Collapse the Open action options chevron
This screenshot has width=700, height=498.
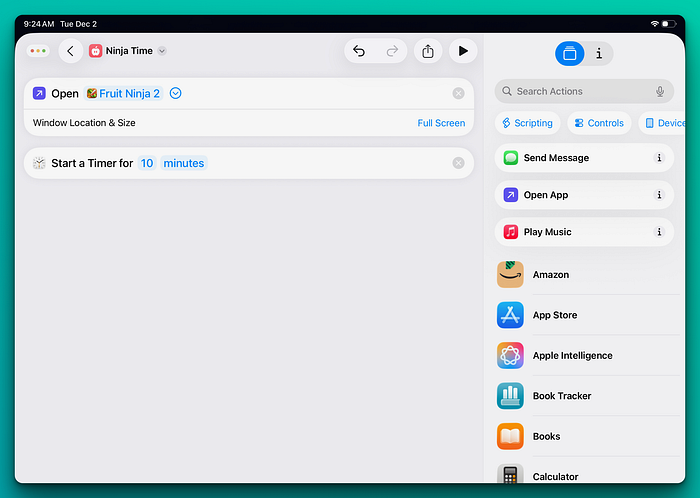(x=175, y=93)
